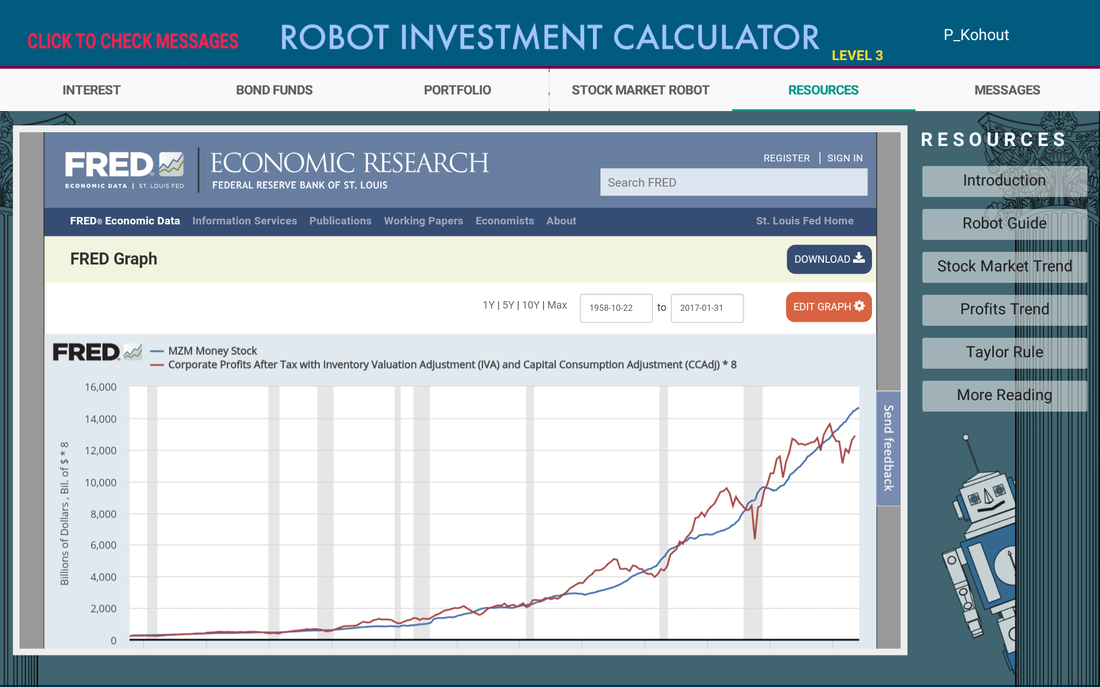This screenshot has height=687, width=1100.
Task: Show the Profits Trend resource
Action: pos(1004,309)
